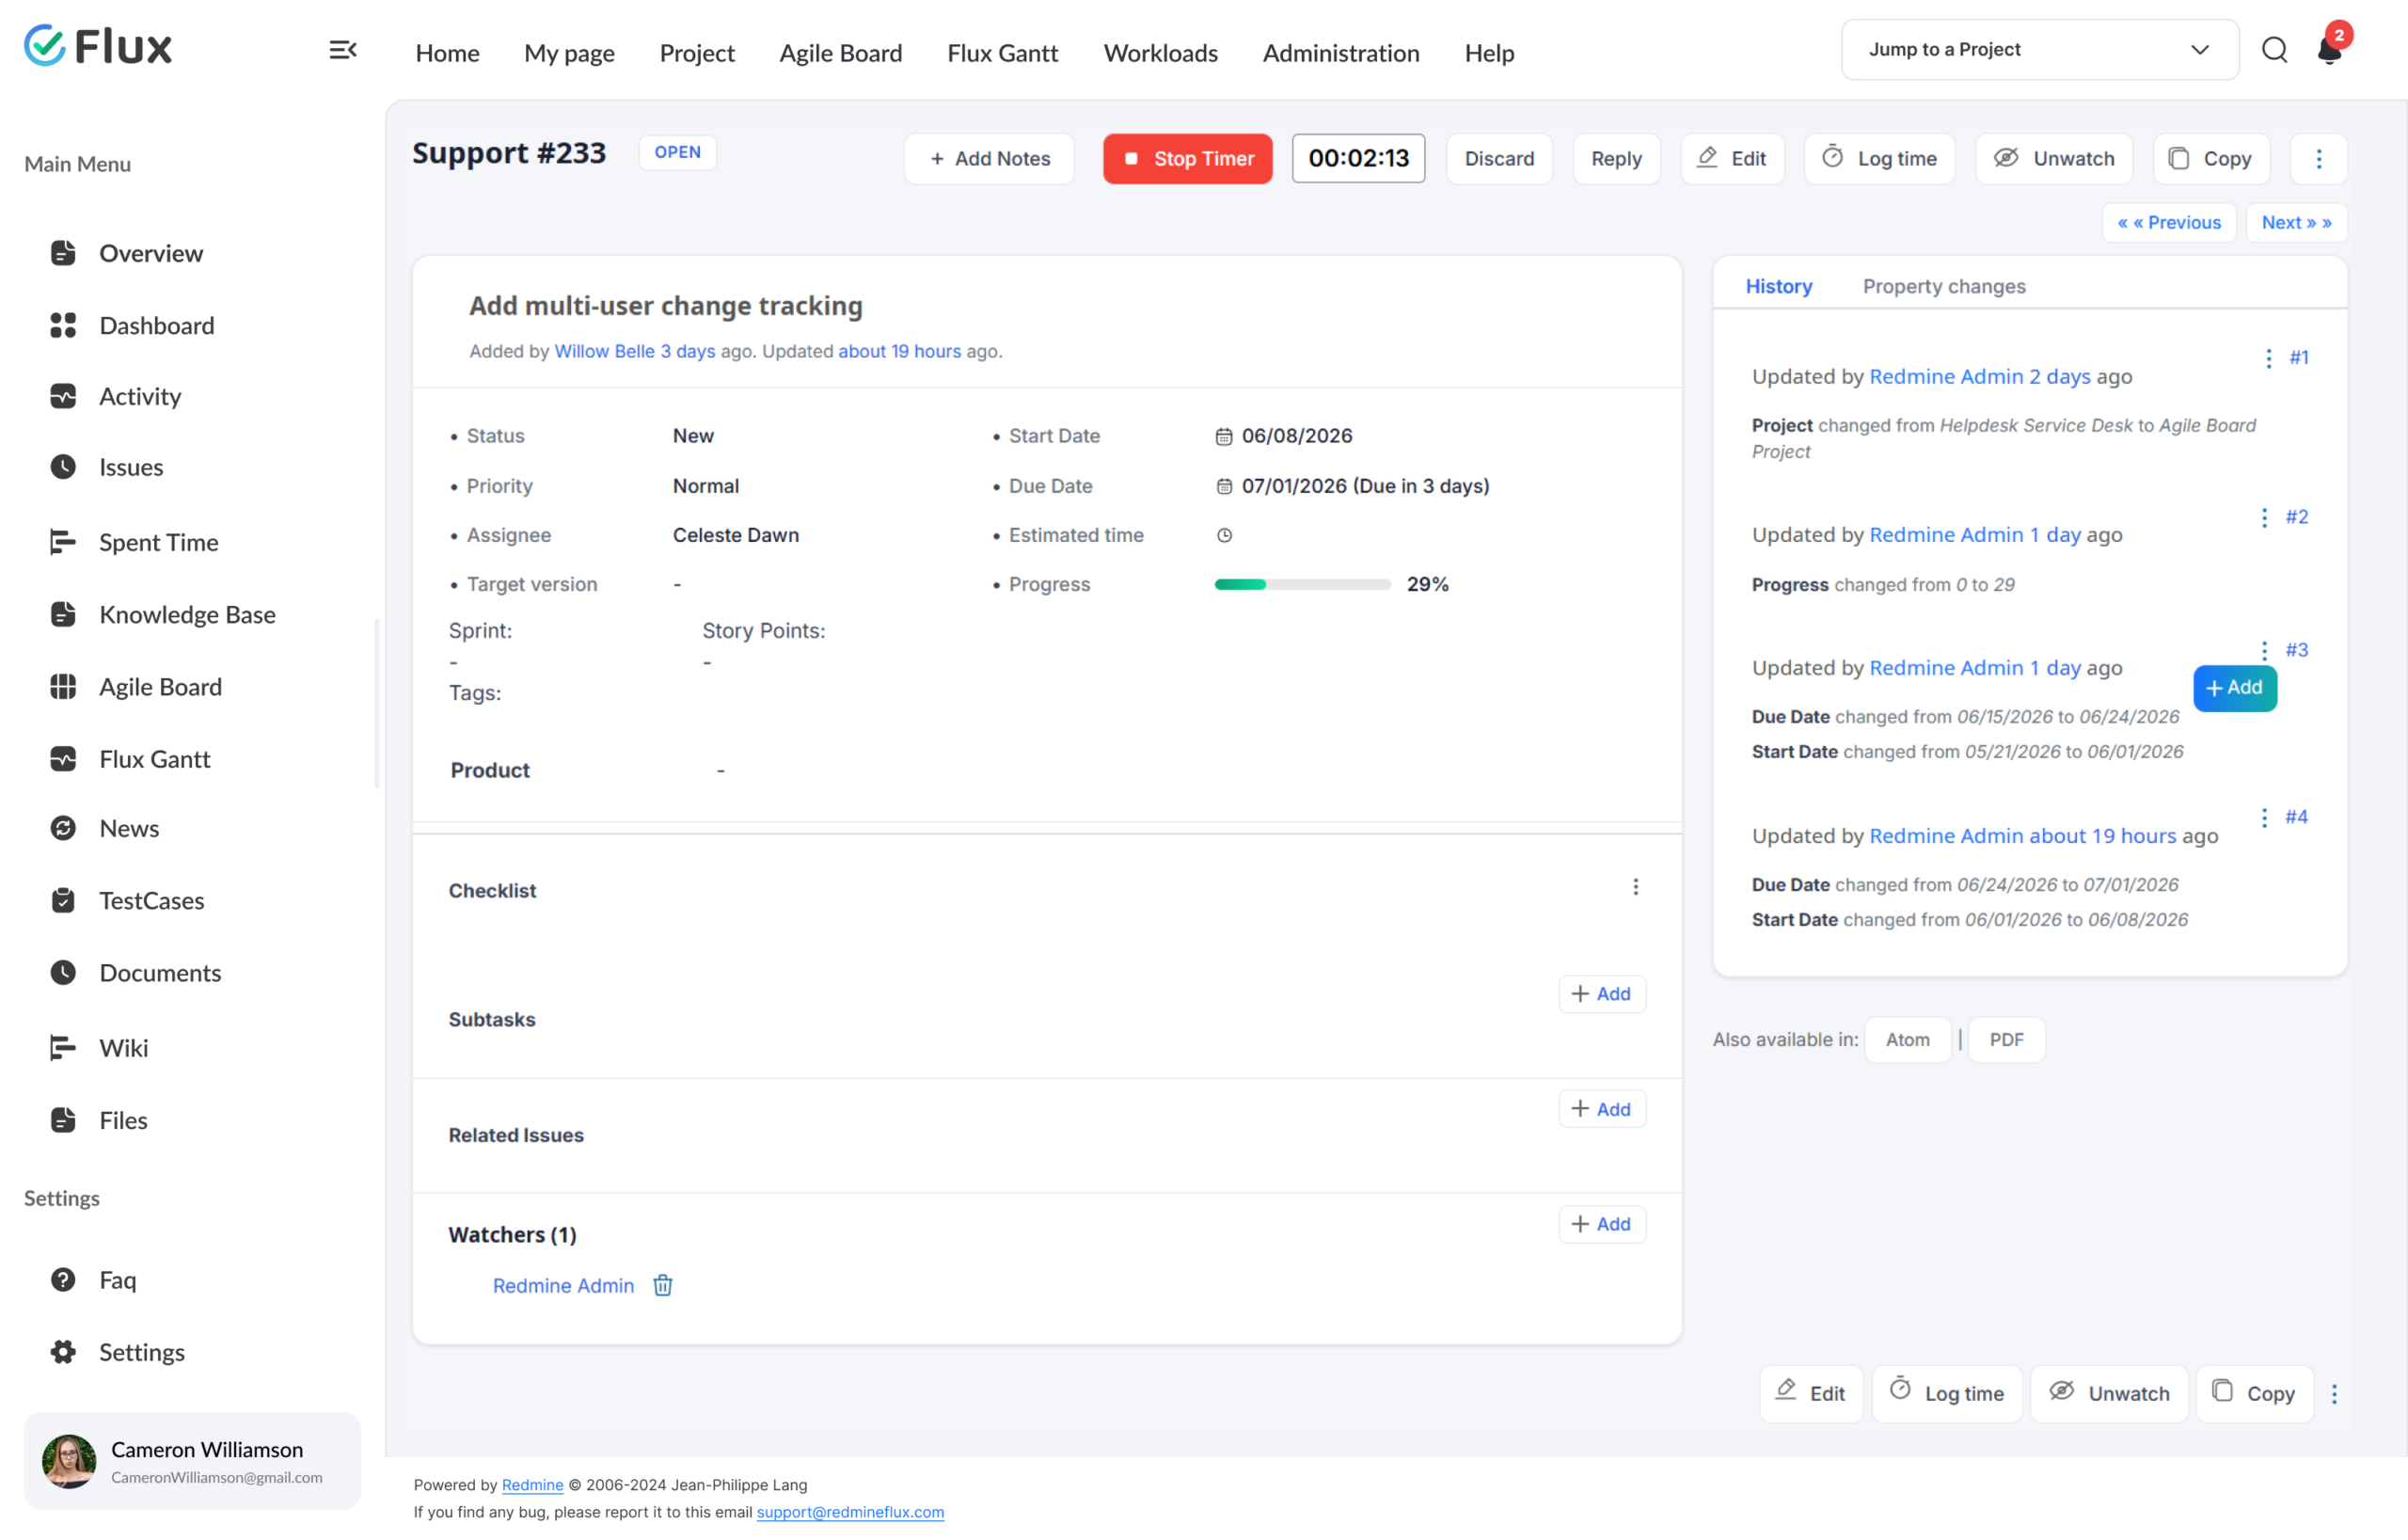2408x1540 pixels.
Task: Discard the timer
Action: 1499,158
